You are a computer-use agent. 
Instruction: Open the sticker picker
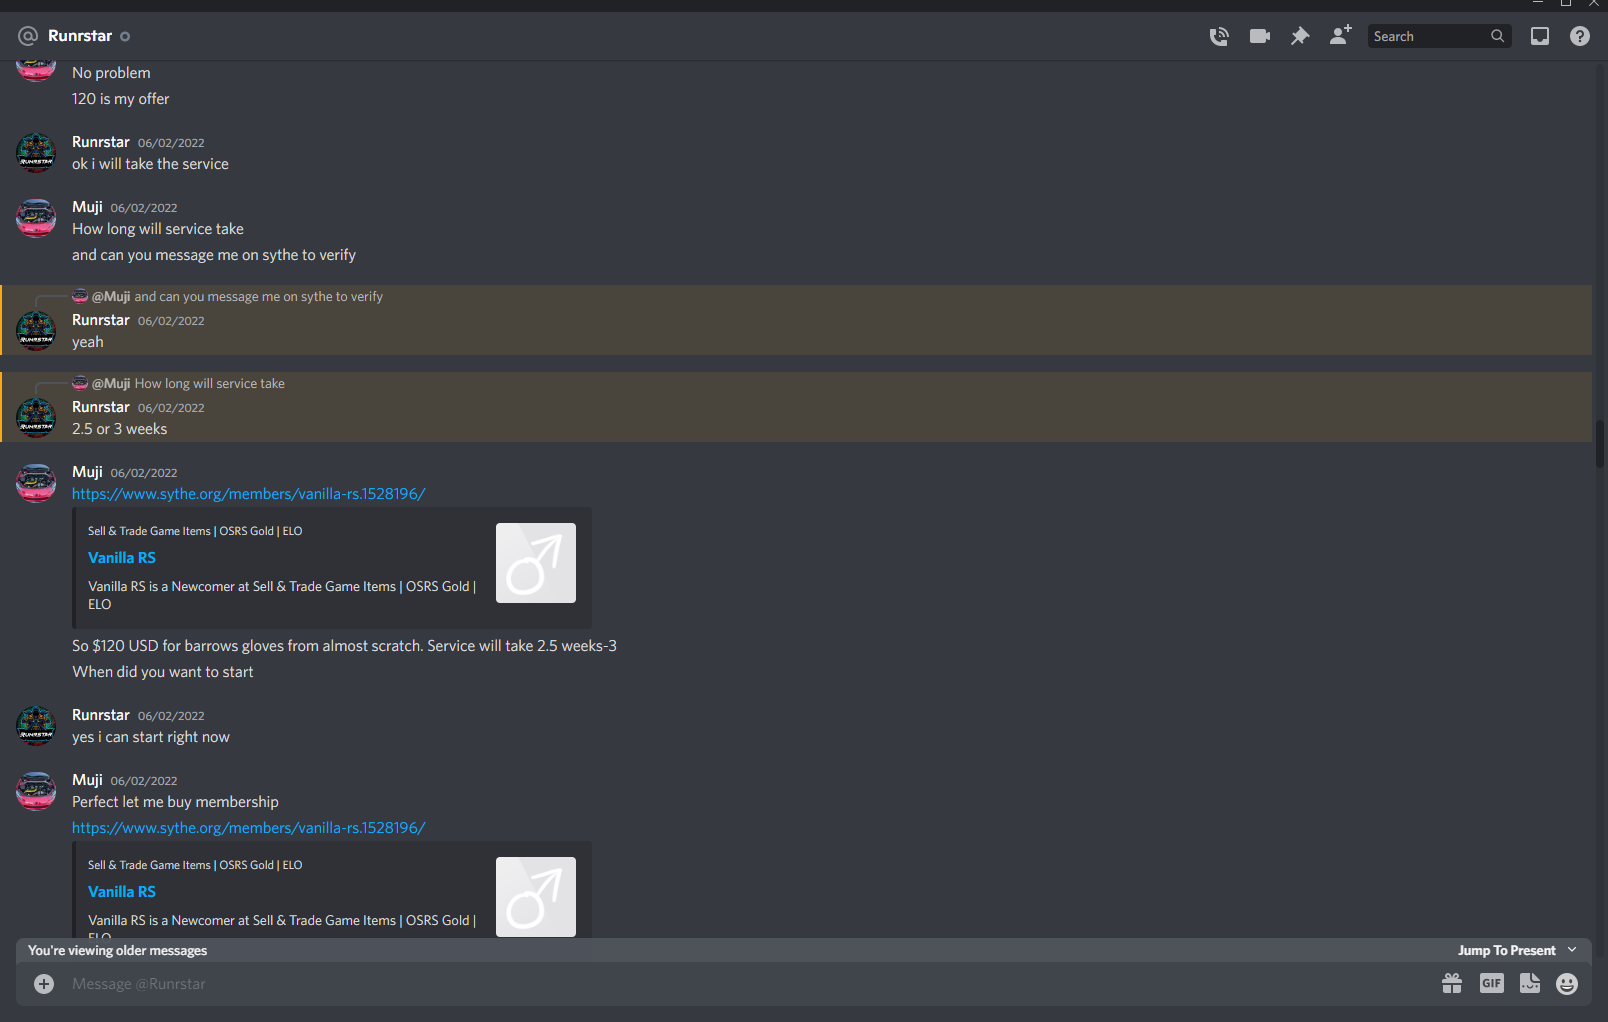pyautogui.click(x=1530, y=984)
